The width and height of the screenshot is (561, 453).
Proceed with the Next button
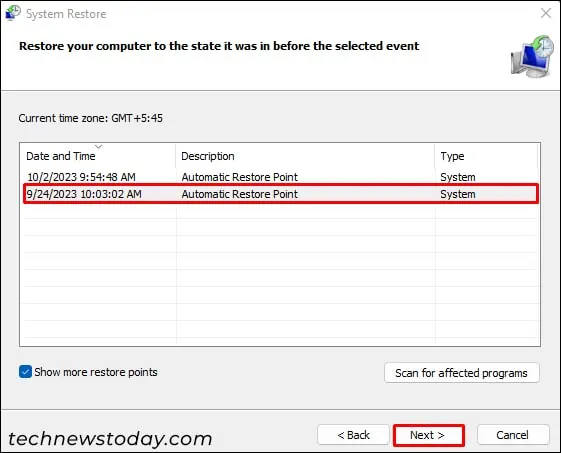pos(429,435)
